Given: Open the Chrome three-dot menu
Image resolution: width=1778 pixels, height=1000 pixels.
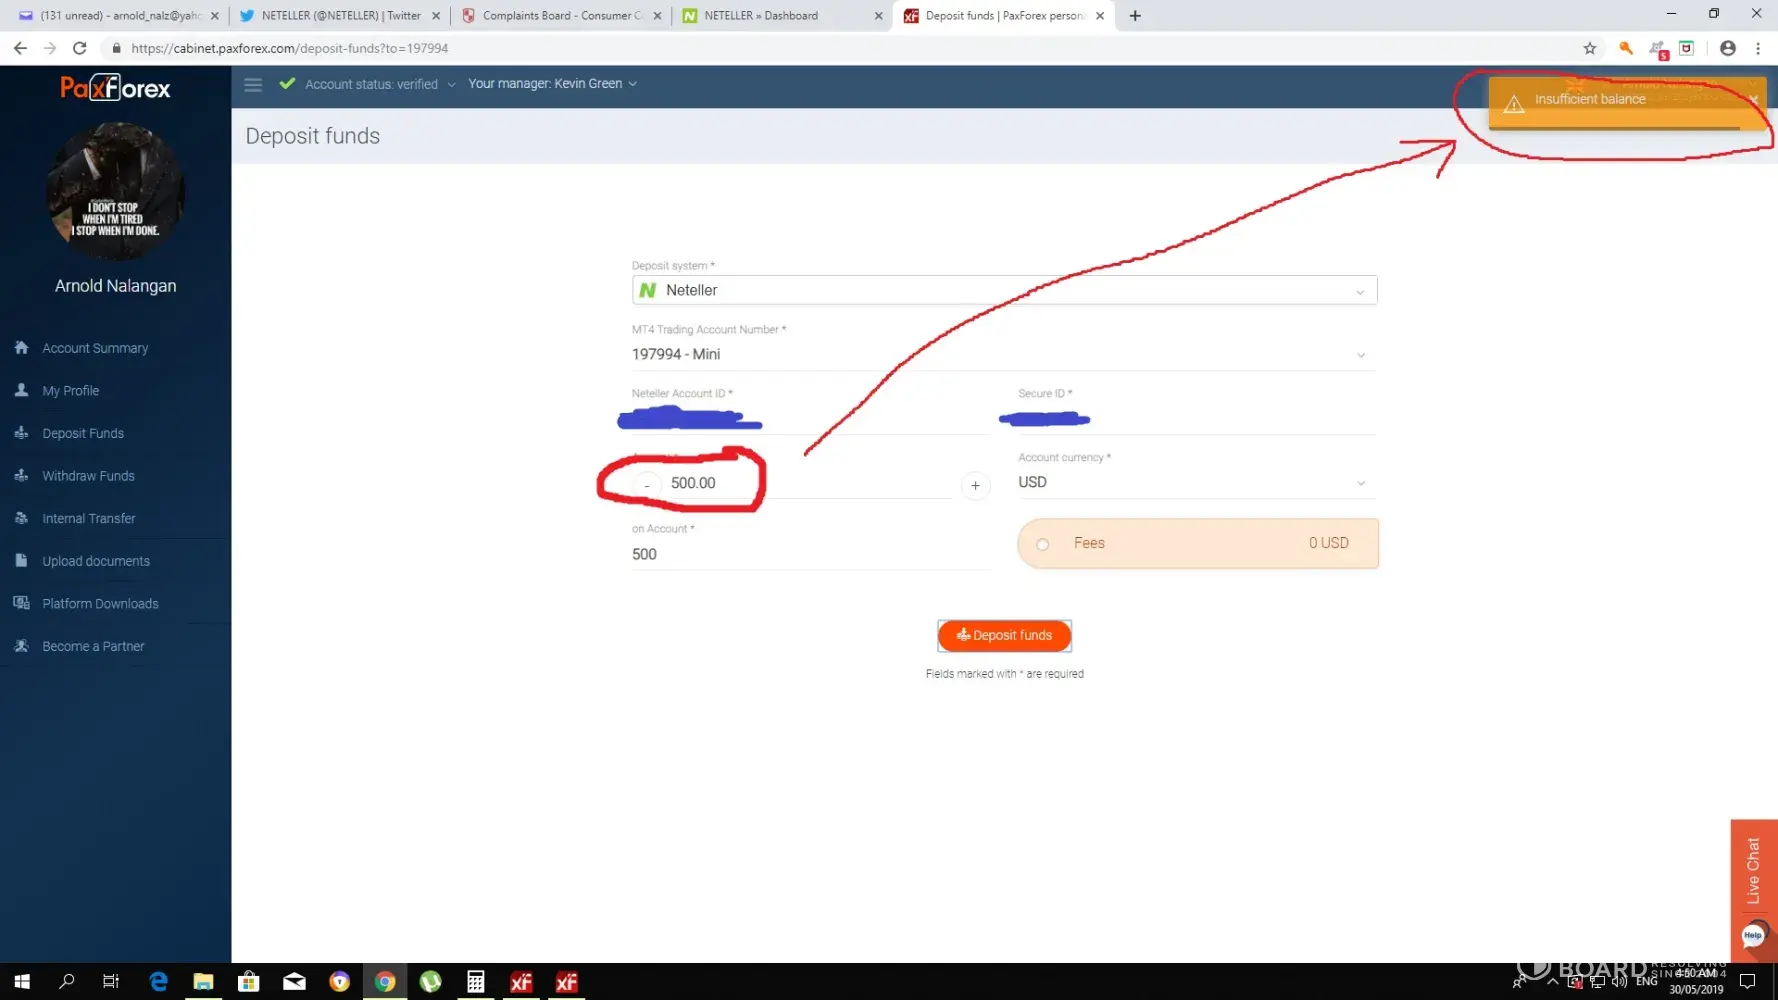Looking at the screenshot, I should (x=1758, y=48).
